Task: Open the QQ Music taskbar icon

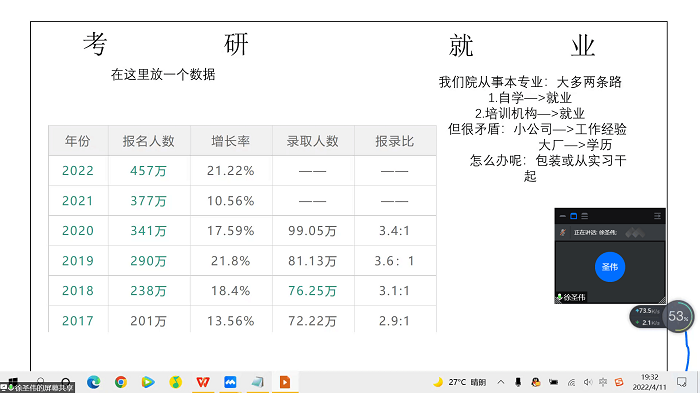Action: tap(175, 382)
